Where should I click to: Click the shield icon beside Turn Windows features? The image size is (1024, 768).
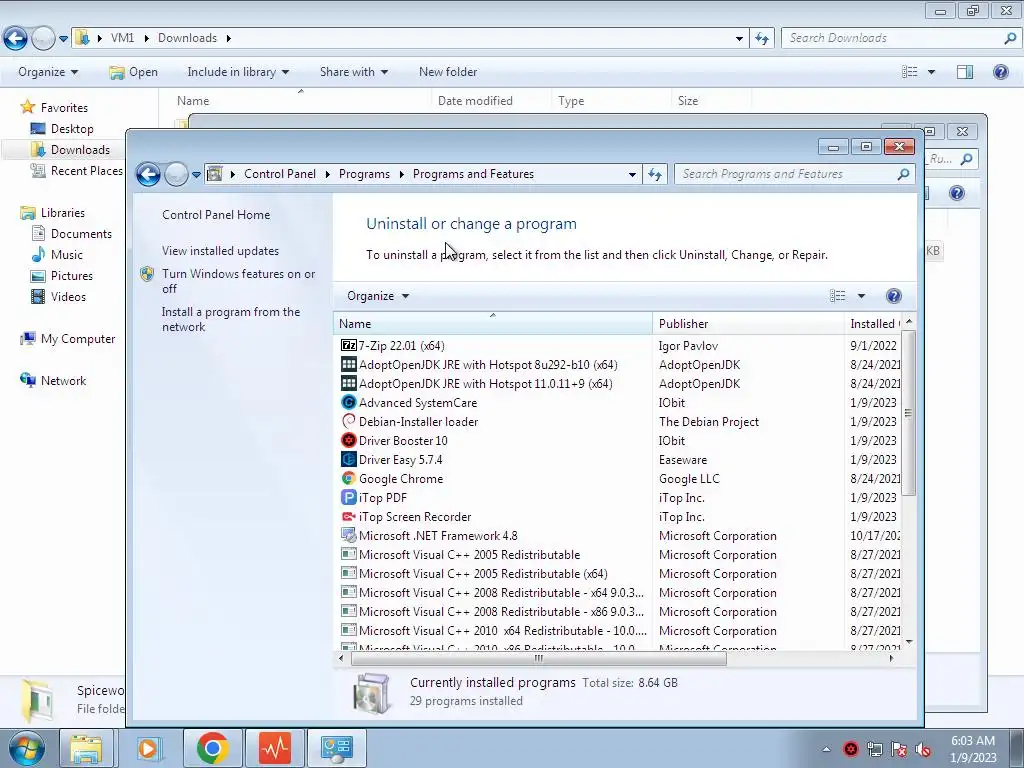click(148, 274)
